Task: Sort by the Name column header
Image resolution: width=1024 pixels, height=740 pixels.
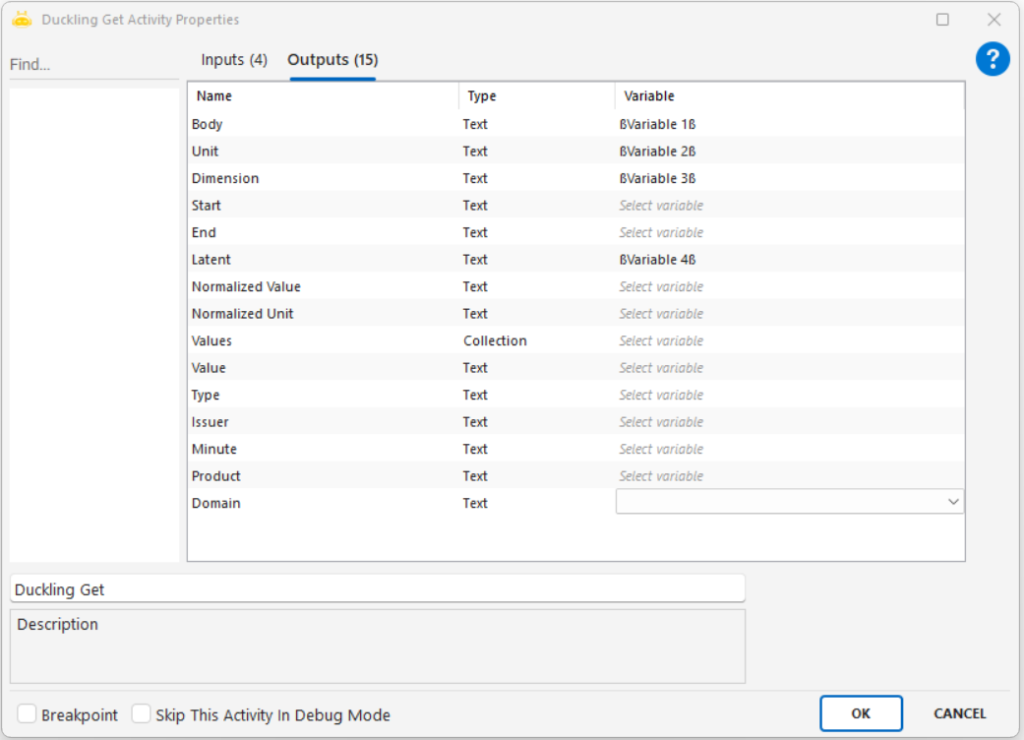Action: pyautogui.click(x=214, y=96)
